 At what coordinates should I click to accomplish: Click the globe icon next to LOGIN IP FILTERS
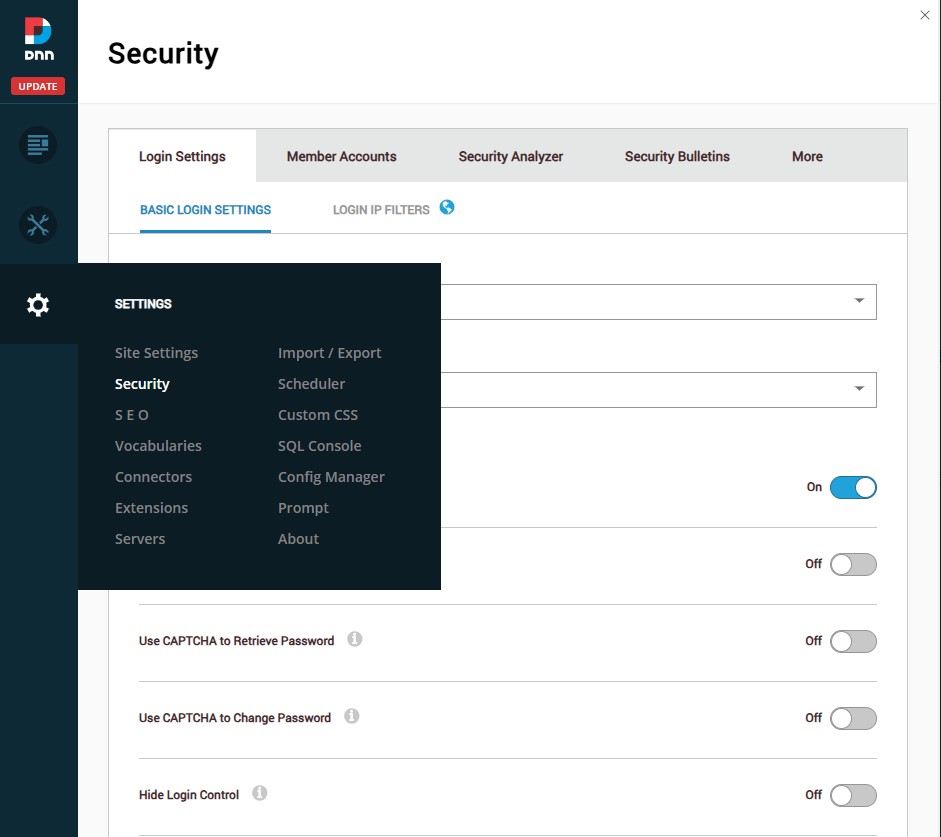[x=447, y=207]
